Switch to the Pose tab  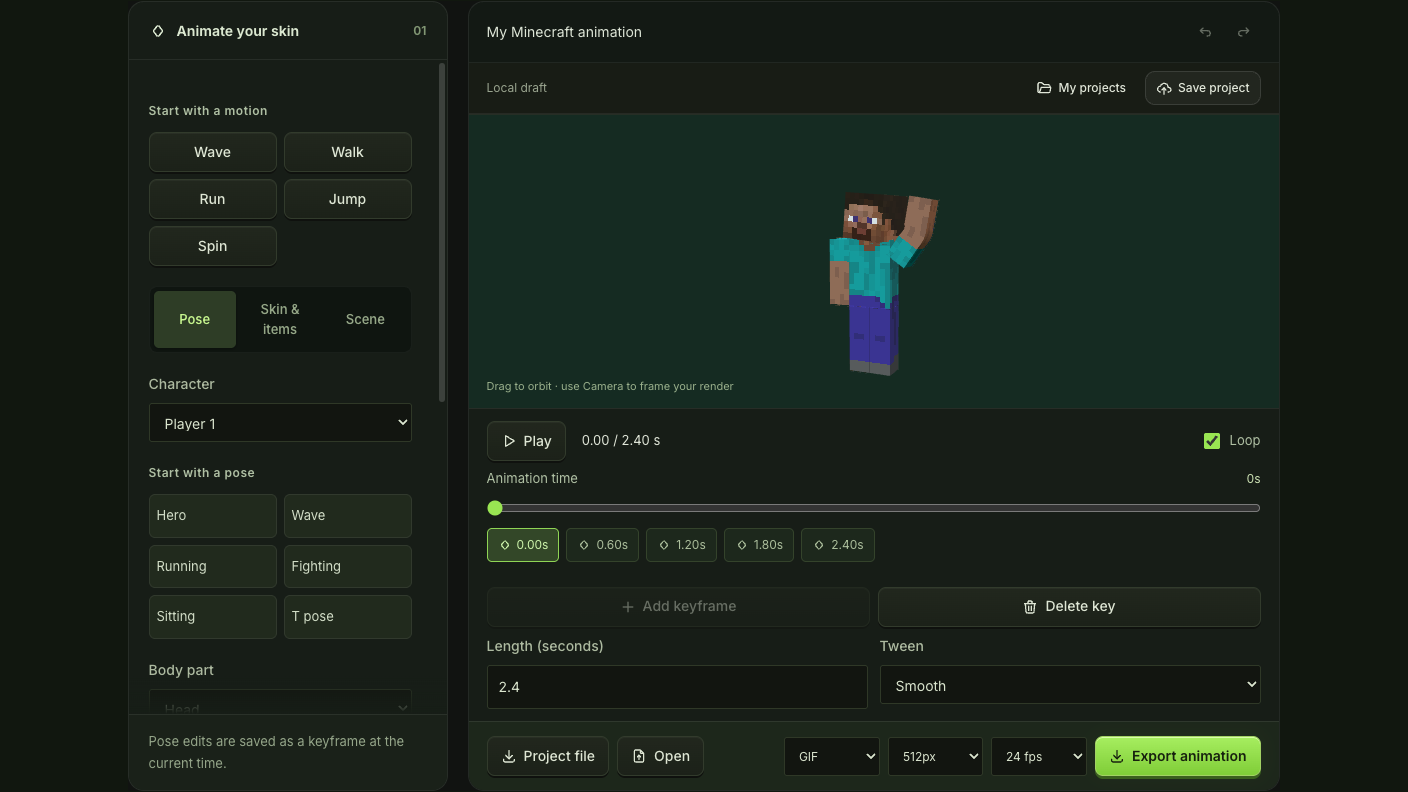(195, 319)
